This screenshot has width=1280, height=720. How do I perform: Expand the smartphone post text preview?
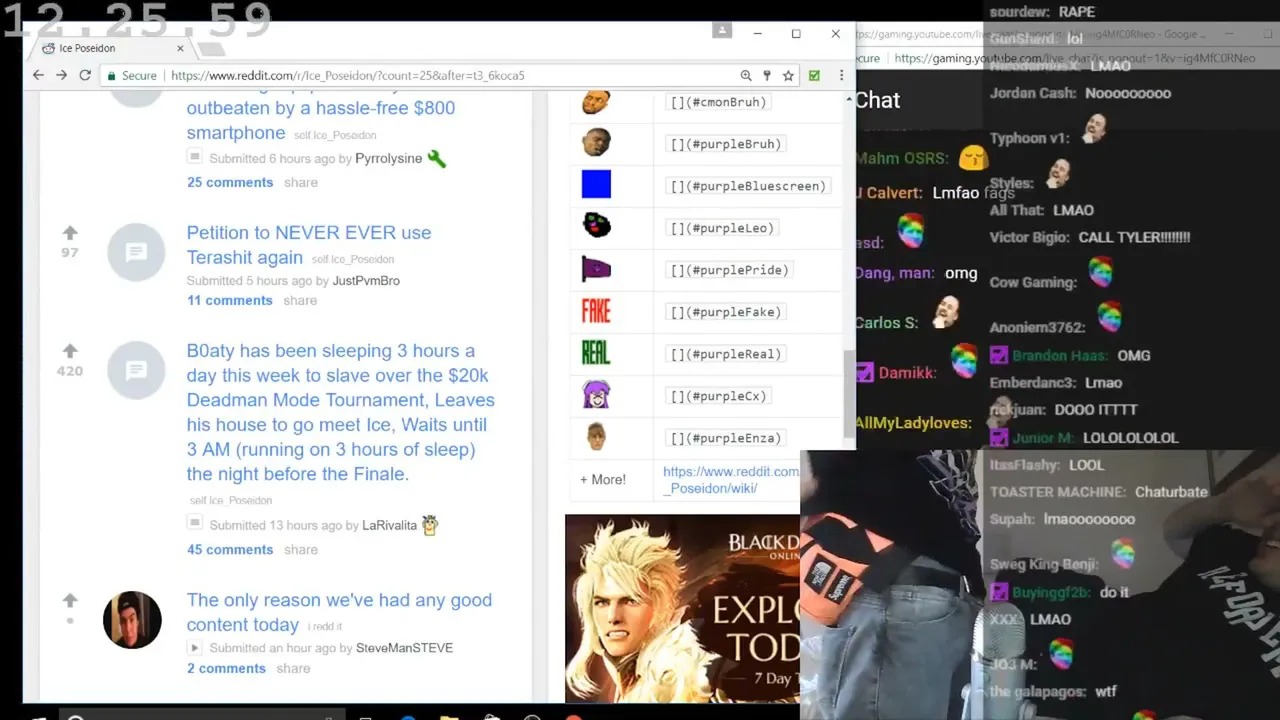pos(195,157)
